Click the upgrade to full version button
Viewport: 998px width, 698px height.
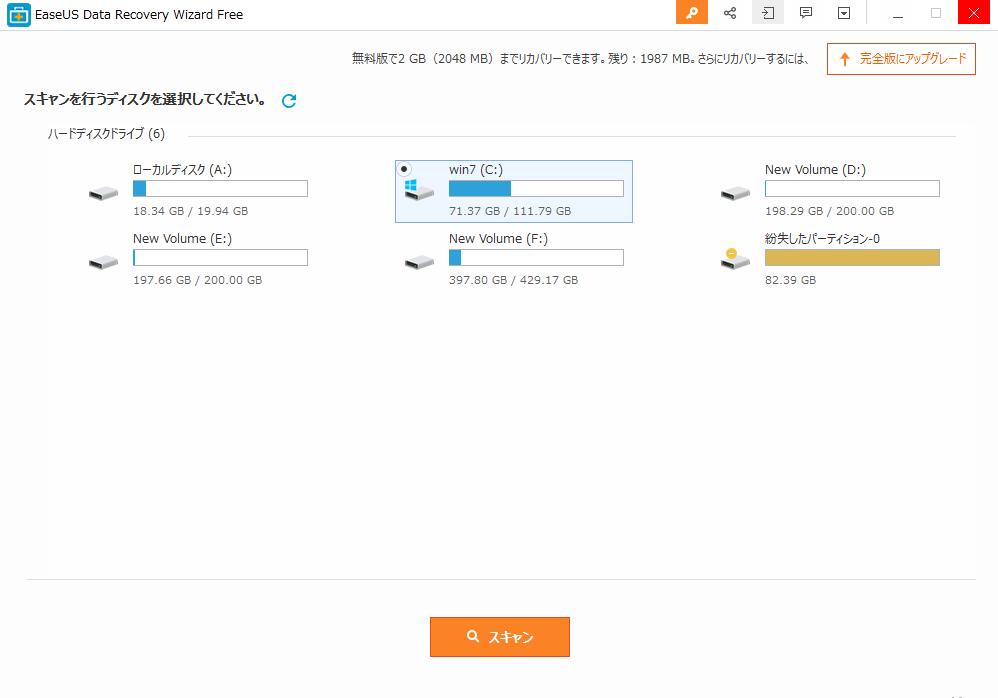[901, 59]
